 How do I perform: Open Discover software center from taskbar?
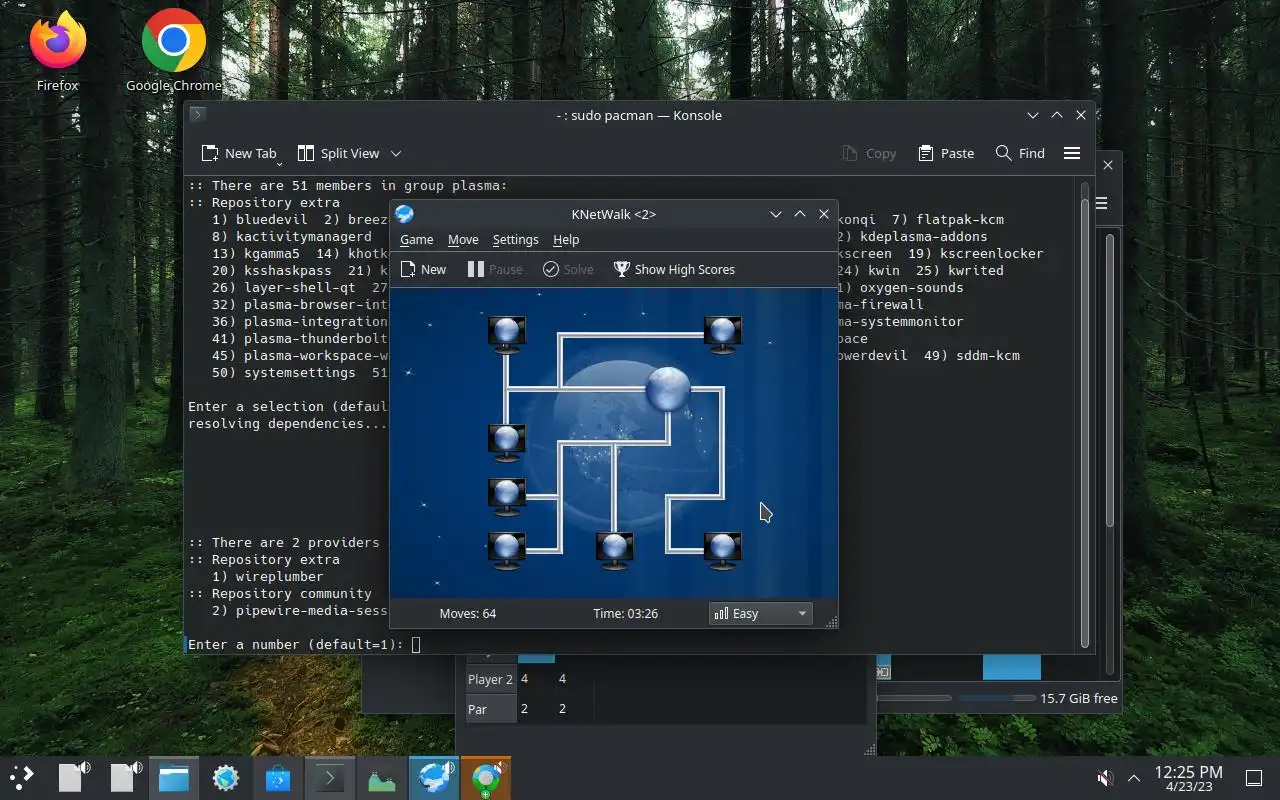278,777
